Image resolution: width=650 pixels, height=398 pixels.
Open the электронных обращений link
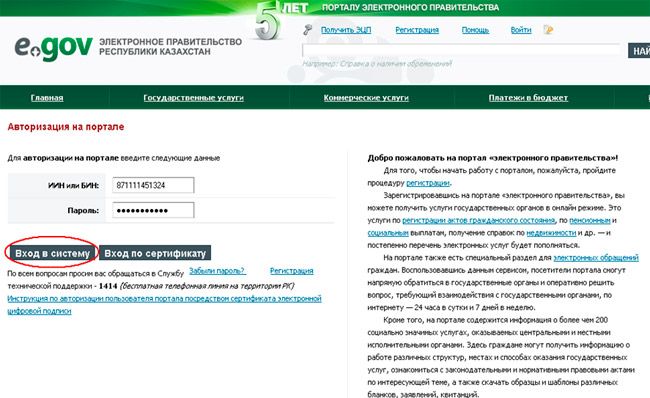click(x=596, y=257)
